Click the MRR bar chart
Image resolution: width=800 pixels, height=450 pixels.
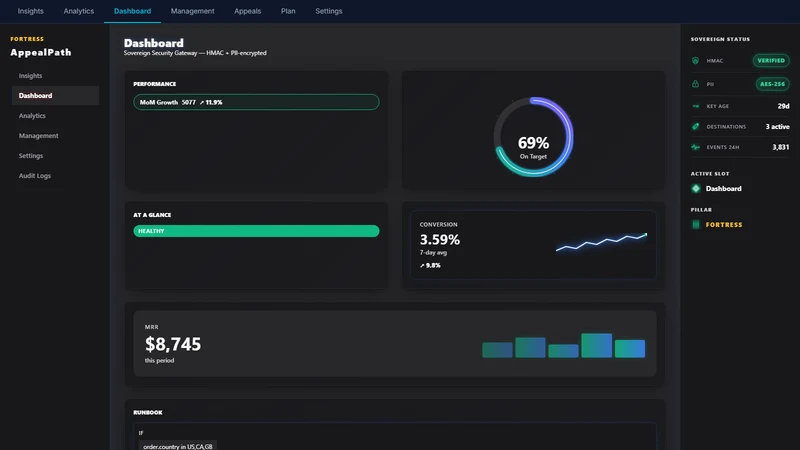(564, 345)
